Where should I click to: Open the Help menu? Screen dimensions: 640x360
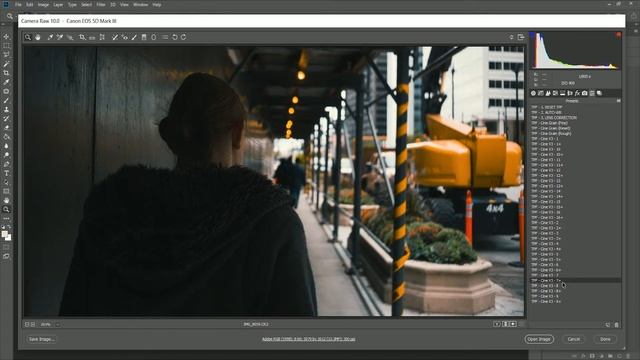[x=157, y=4]
